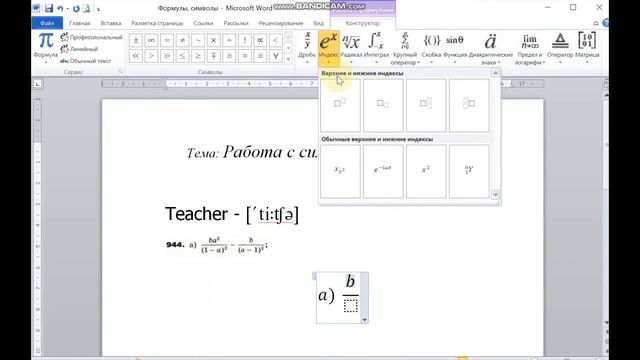
Task: Choose the Линейный format
Action: tap(79, 49)
